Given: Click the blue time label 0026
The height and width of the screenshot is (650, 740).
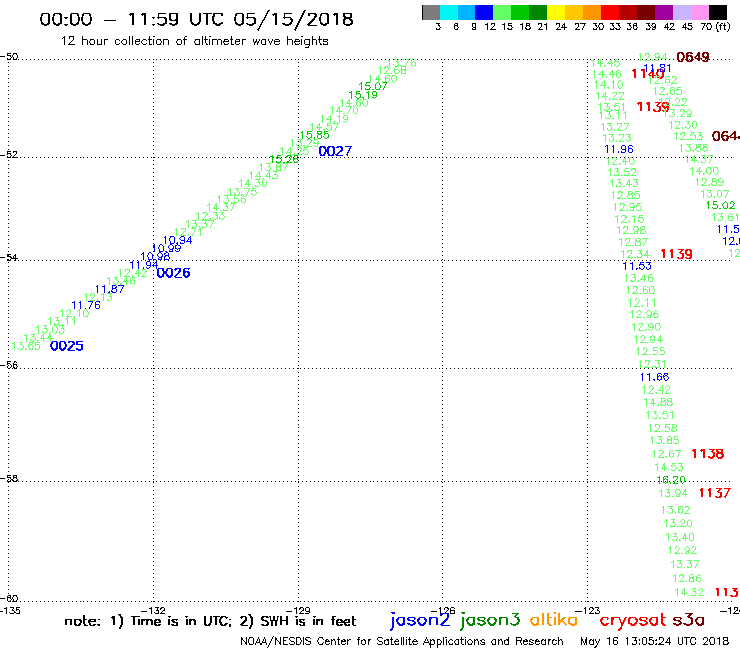Looking at the screenshot, I should (x=173, y=273).
